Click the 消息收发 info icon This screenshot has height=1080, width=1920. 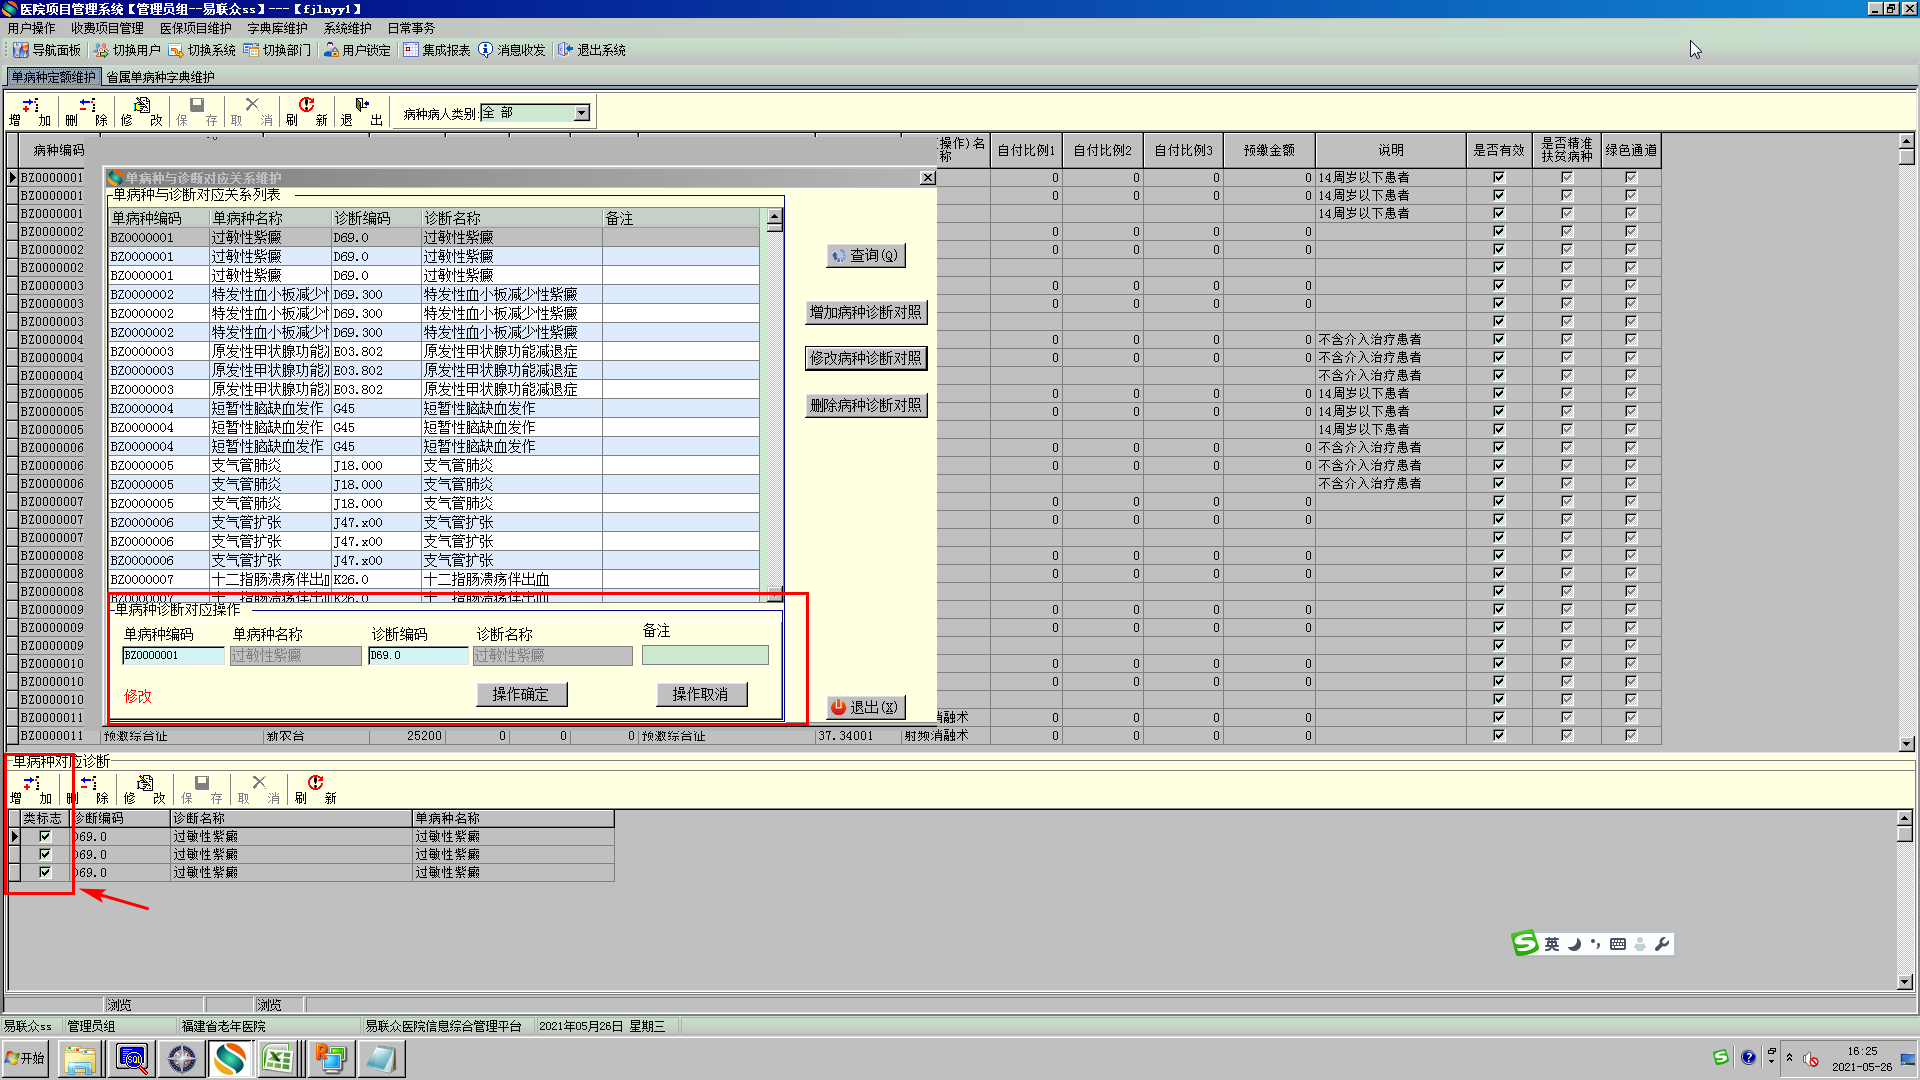[x=486, y=50]
